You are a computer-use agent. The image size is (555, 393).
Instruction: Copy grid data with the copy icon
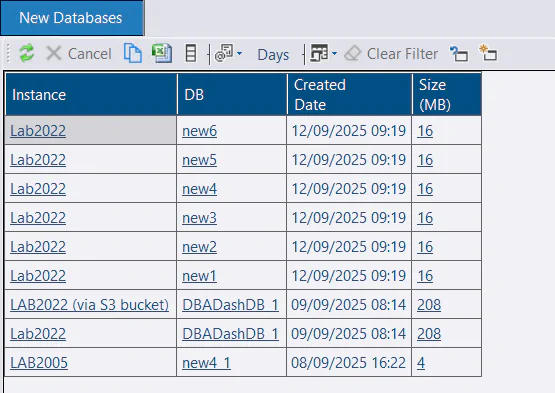tap(133, 54)
